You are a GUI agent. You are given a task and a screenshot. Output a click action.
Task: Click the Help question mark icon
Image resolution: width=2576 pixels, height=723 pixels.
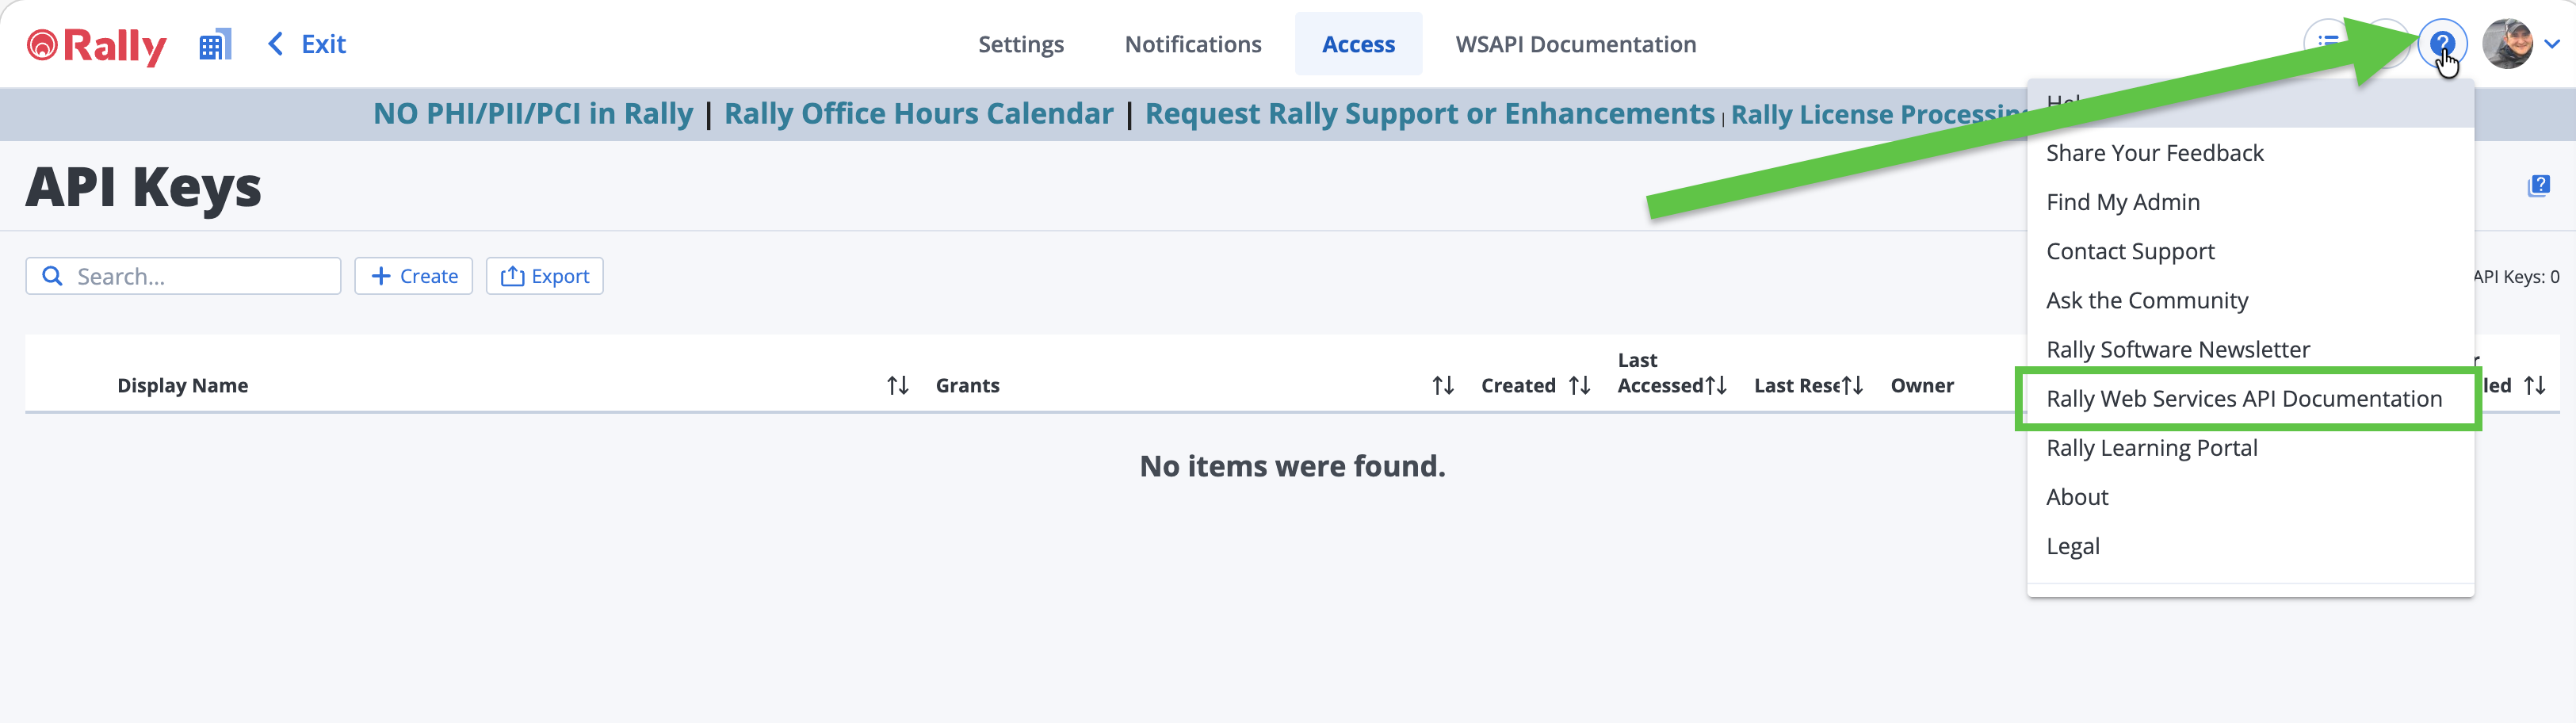2441,44
